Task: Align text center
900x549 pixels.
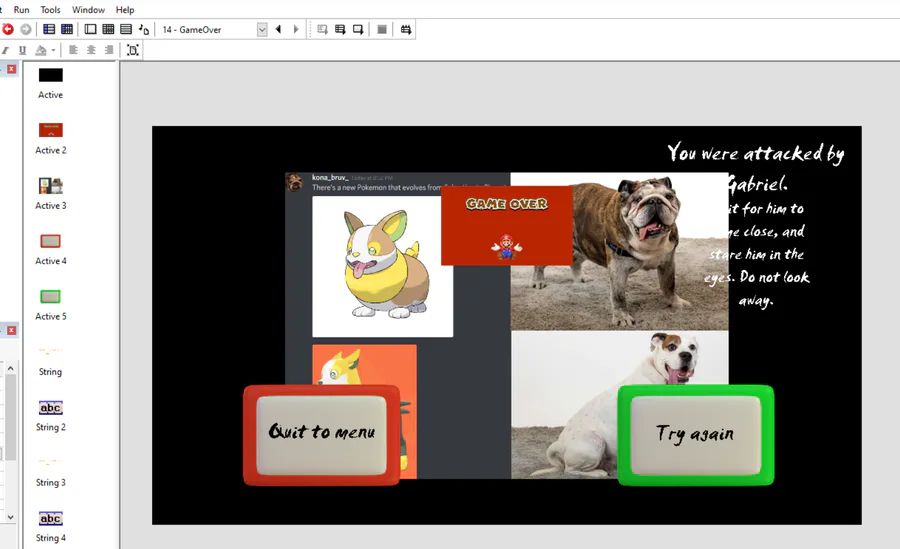Action: click(x=91, y=50)
